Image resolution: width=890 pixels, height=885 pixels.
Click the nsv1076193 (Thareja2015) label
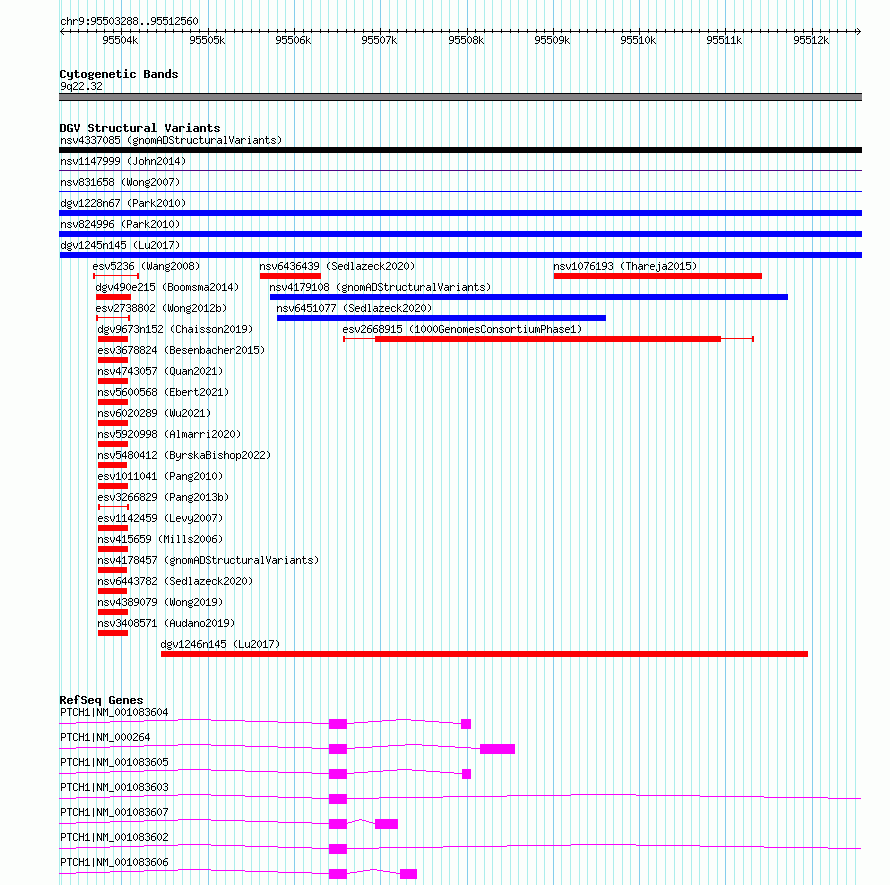coord(625,266)
